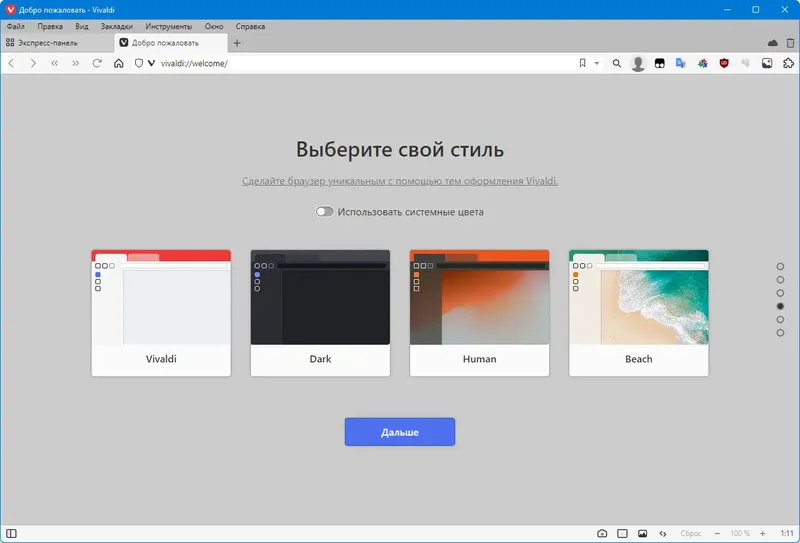The image size is (800, 543).
Task: Select the first welcome step dot
Action: coord(780,266)
